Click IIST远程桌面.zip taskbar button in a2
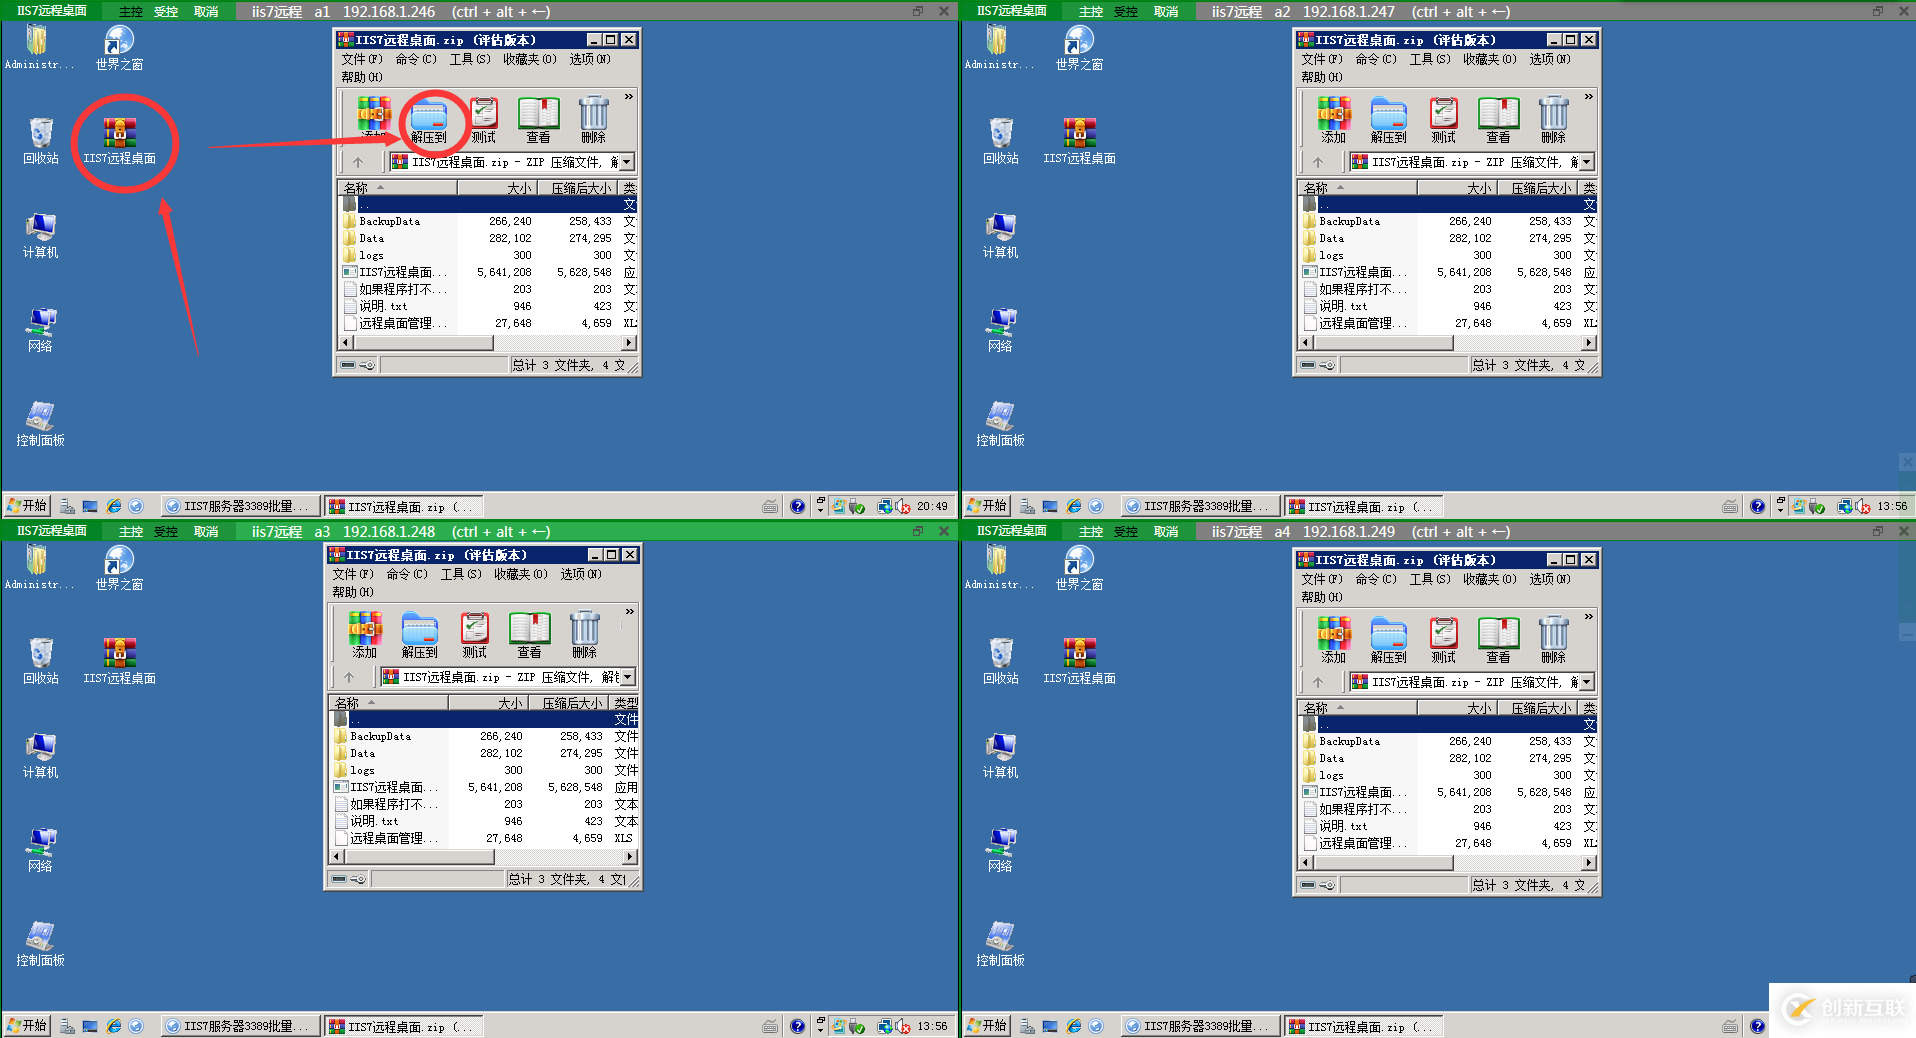The image size is (1916, 1038). [1364, 506]
